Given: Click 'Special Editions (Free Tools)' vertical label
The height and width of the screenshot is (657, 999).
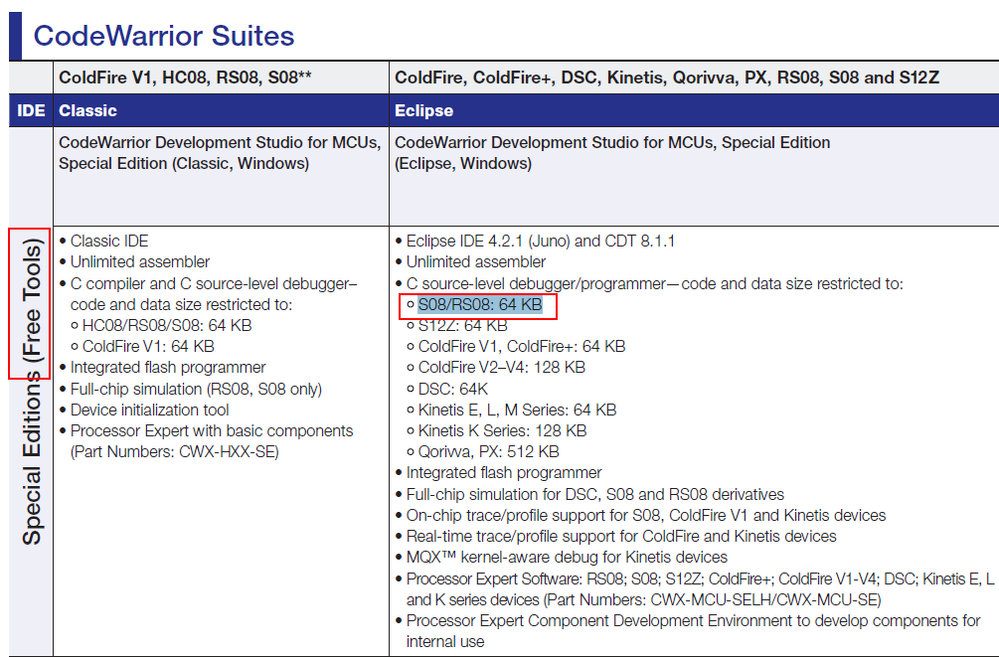Looking at the screenshot, I should (32, 391).
